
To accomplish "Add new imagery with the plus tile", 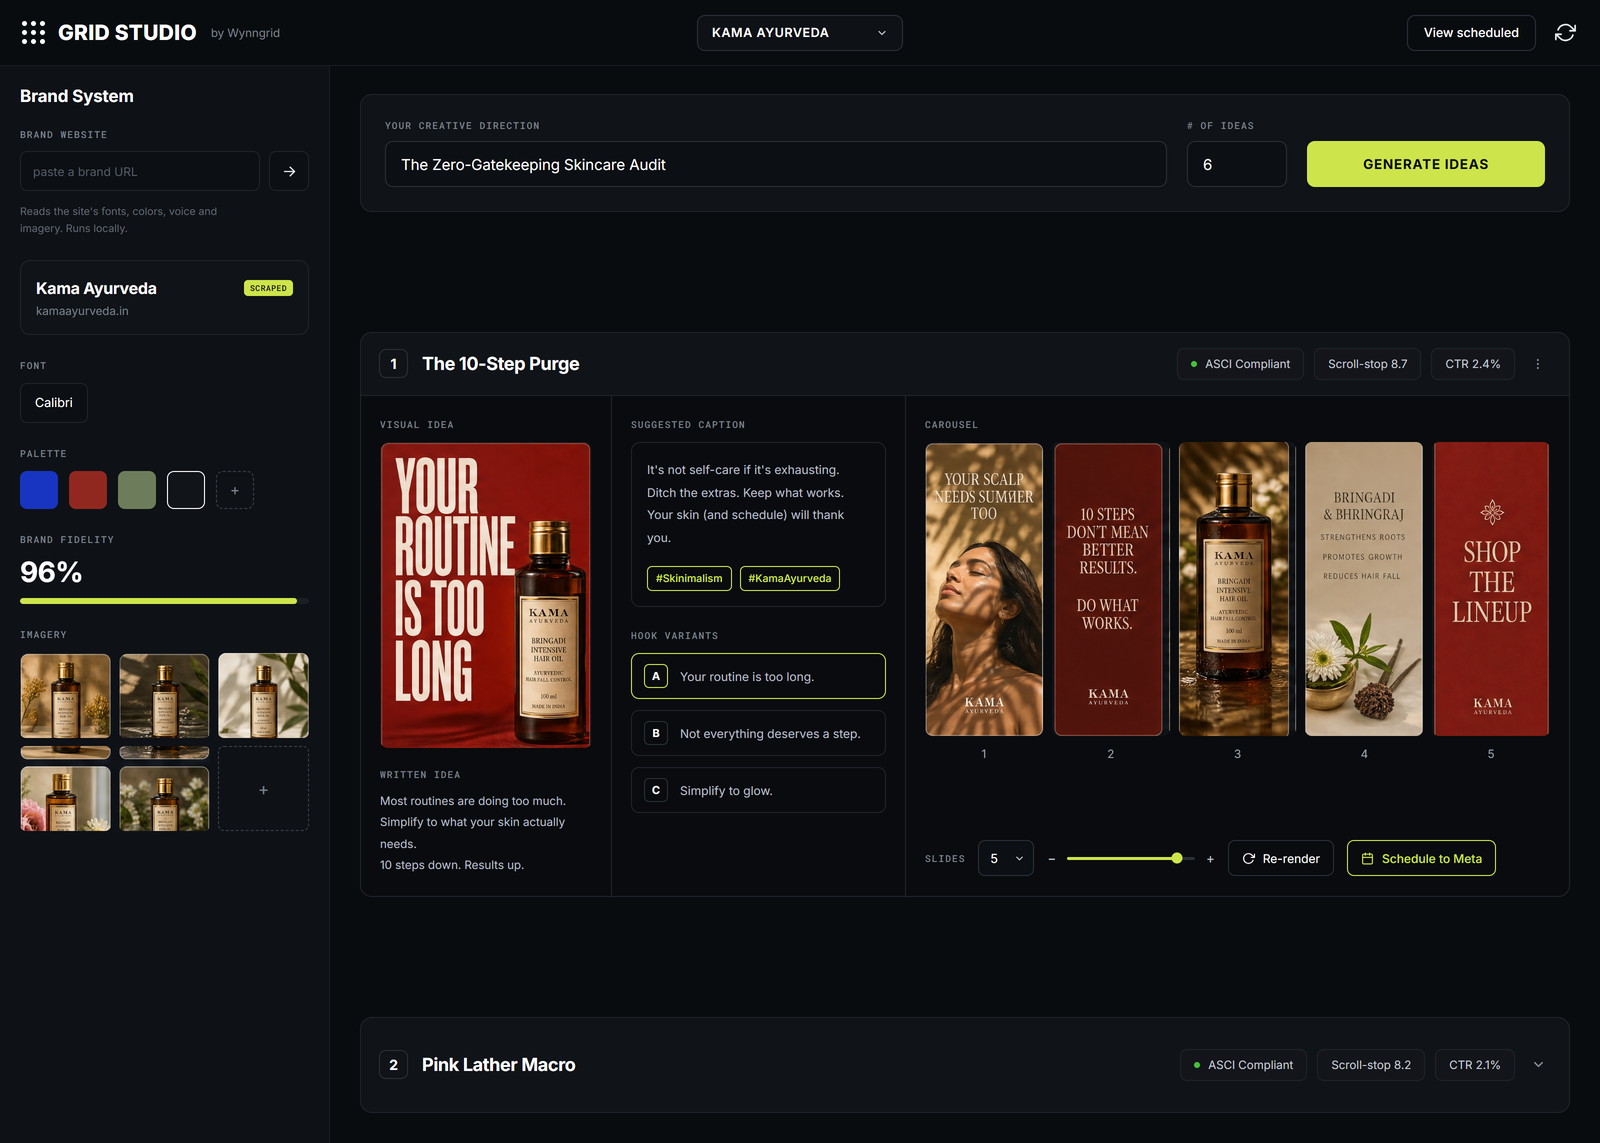I will click(x=263, y=789).
